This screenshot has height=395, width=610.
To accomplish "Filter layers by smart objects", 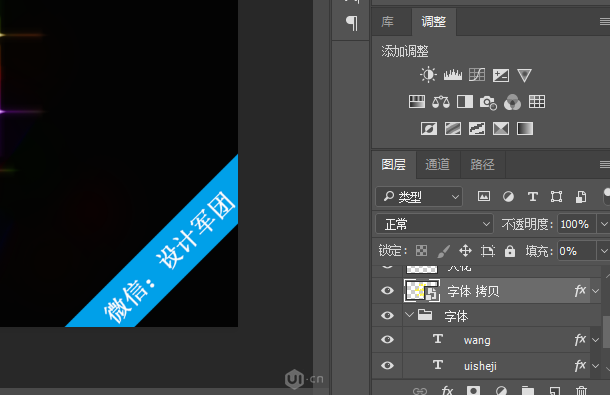I will (581, 197).
